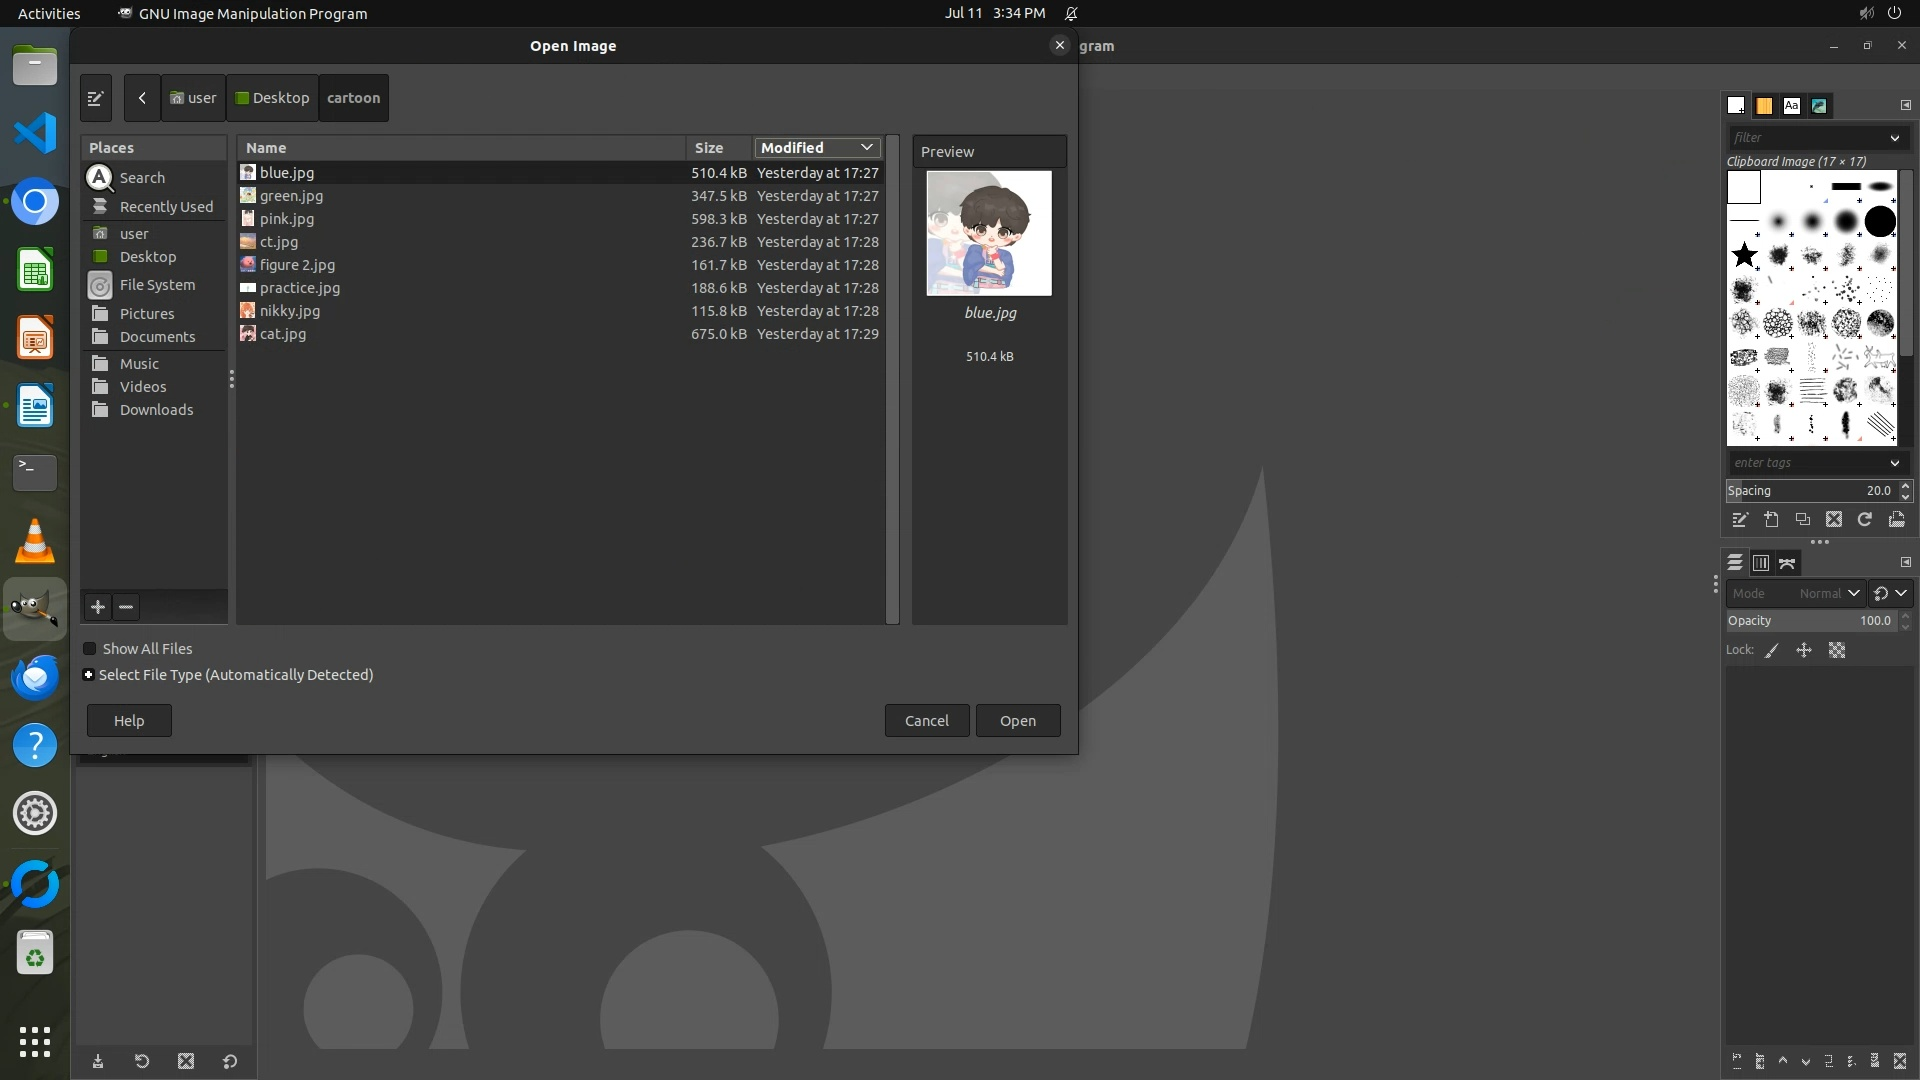Switch to the Channels tab icon
Image resolution: width=1920 pixels, height=1080 pixels.
click(x=1761, y=563)
